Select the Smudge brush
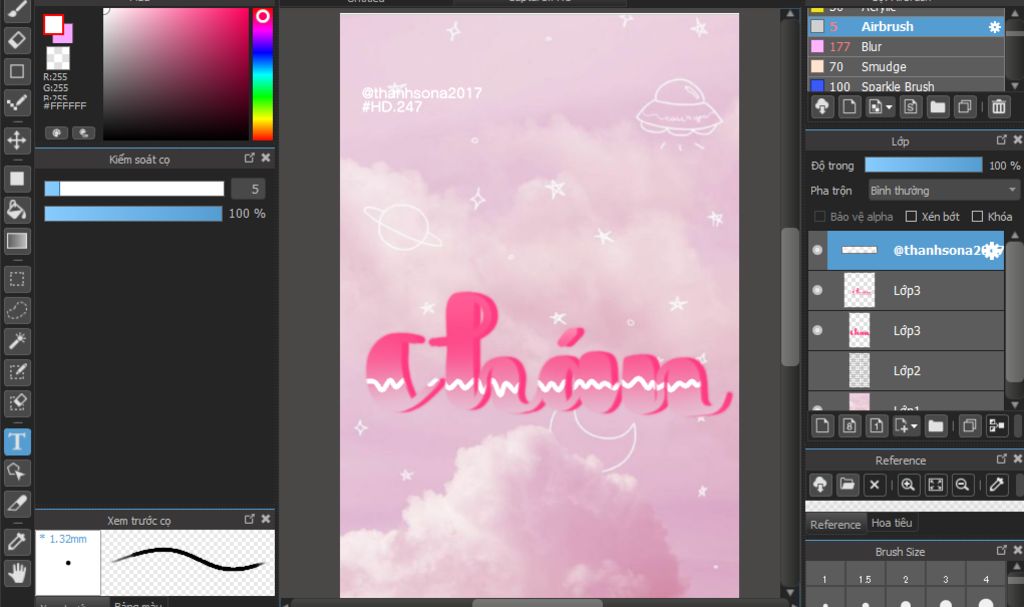This screenshot has width=1024, height=607. point(906,67)
